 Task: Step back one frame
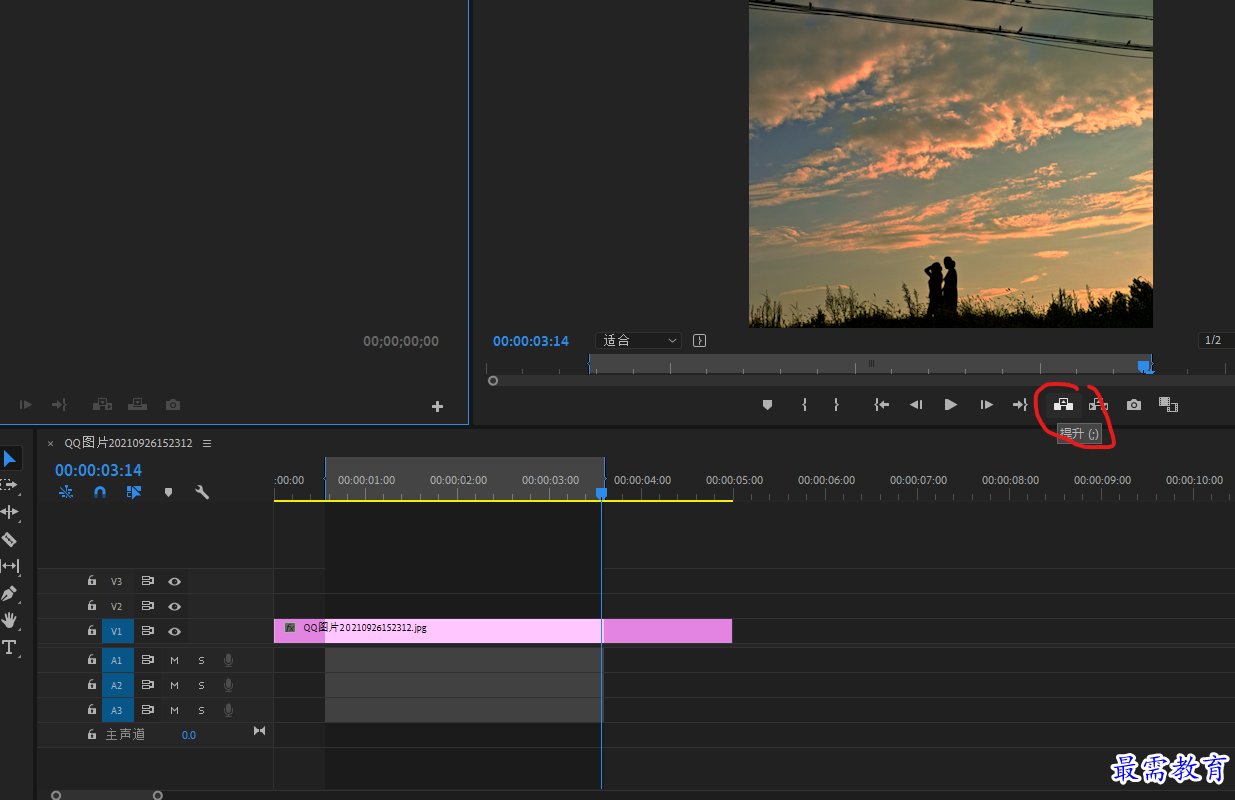(915, 405)
